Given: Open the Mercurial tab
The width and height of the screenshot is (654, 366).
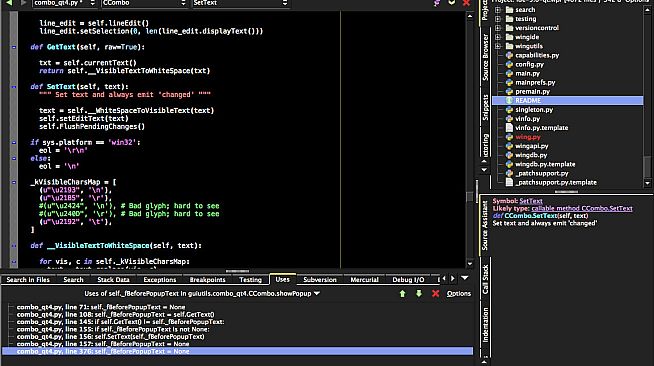Looking at the screenshot, I should [364, 280].
